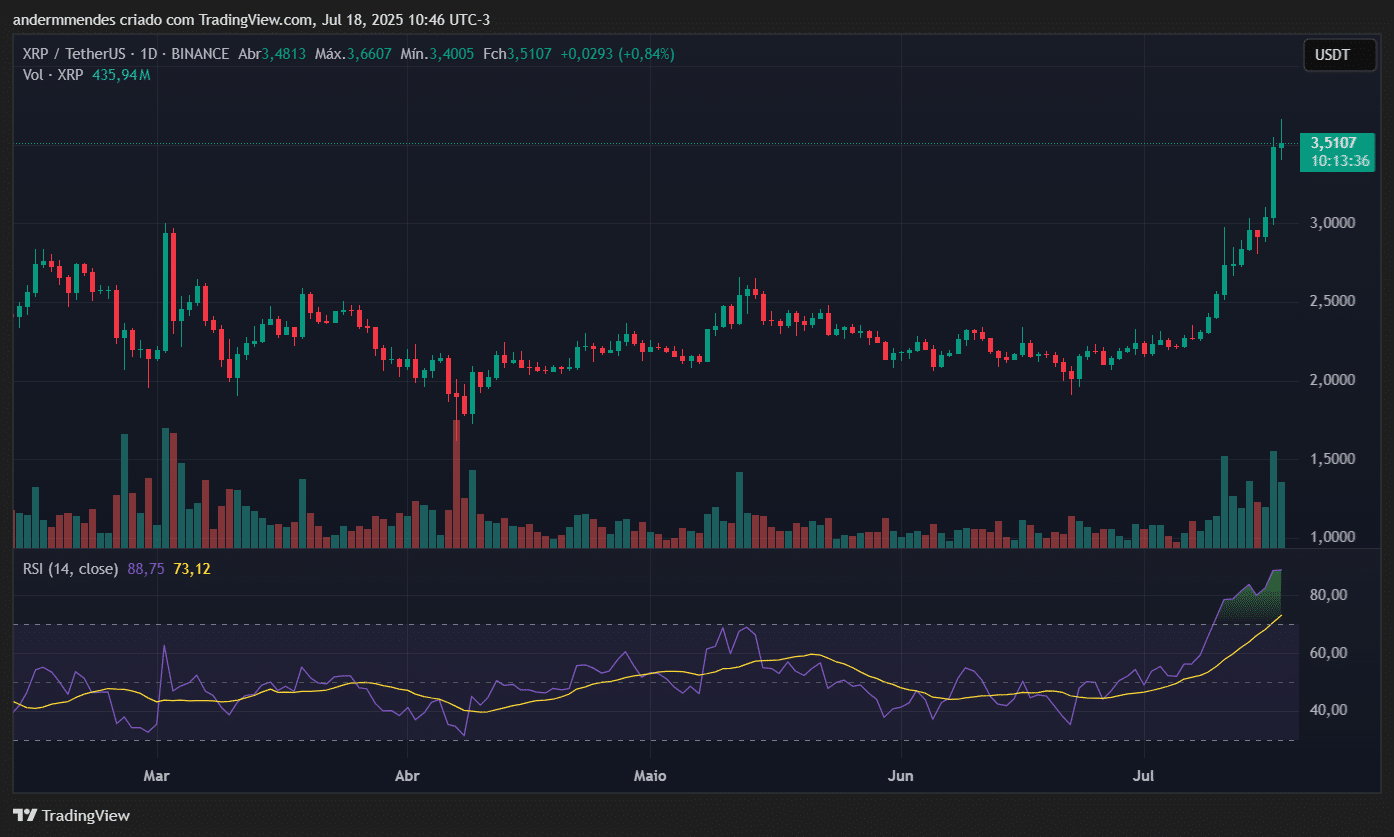The height and width of the screenshot is (837, 1394).
Task: Click the open value Abr 3,4813
Action: [x=271, y=54]
